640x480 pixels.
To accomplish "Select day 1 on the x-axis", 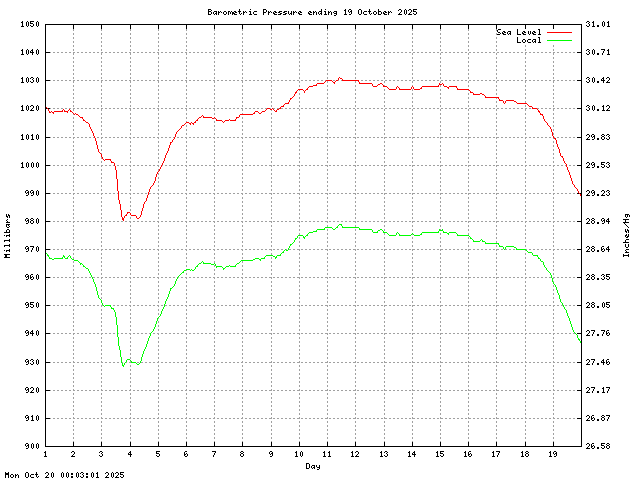I will click(x=45, y=455).
